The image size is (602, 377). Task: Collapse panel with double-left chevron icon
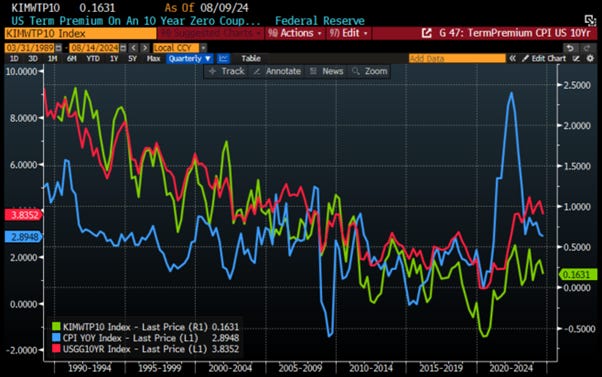[x=513, y=58]
